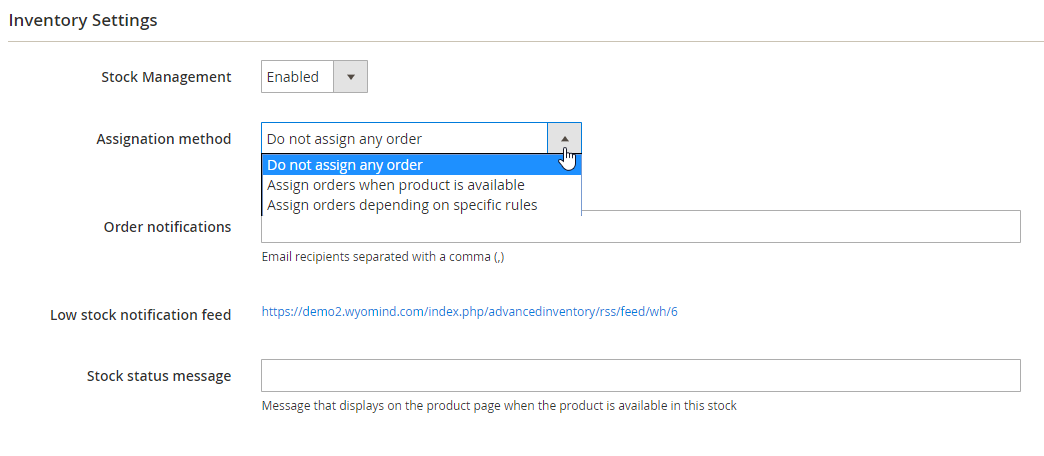Focus the Order notifications email field
Viewport: 1044px width, 456px height.
tap(800, 227)
